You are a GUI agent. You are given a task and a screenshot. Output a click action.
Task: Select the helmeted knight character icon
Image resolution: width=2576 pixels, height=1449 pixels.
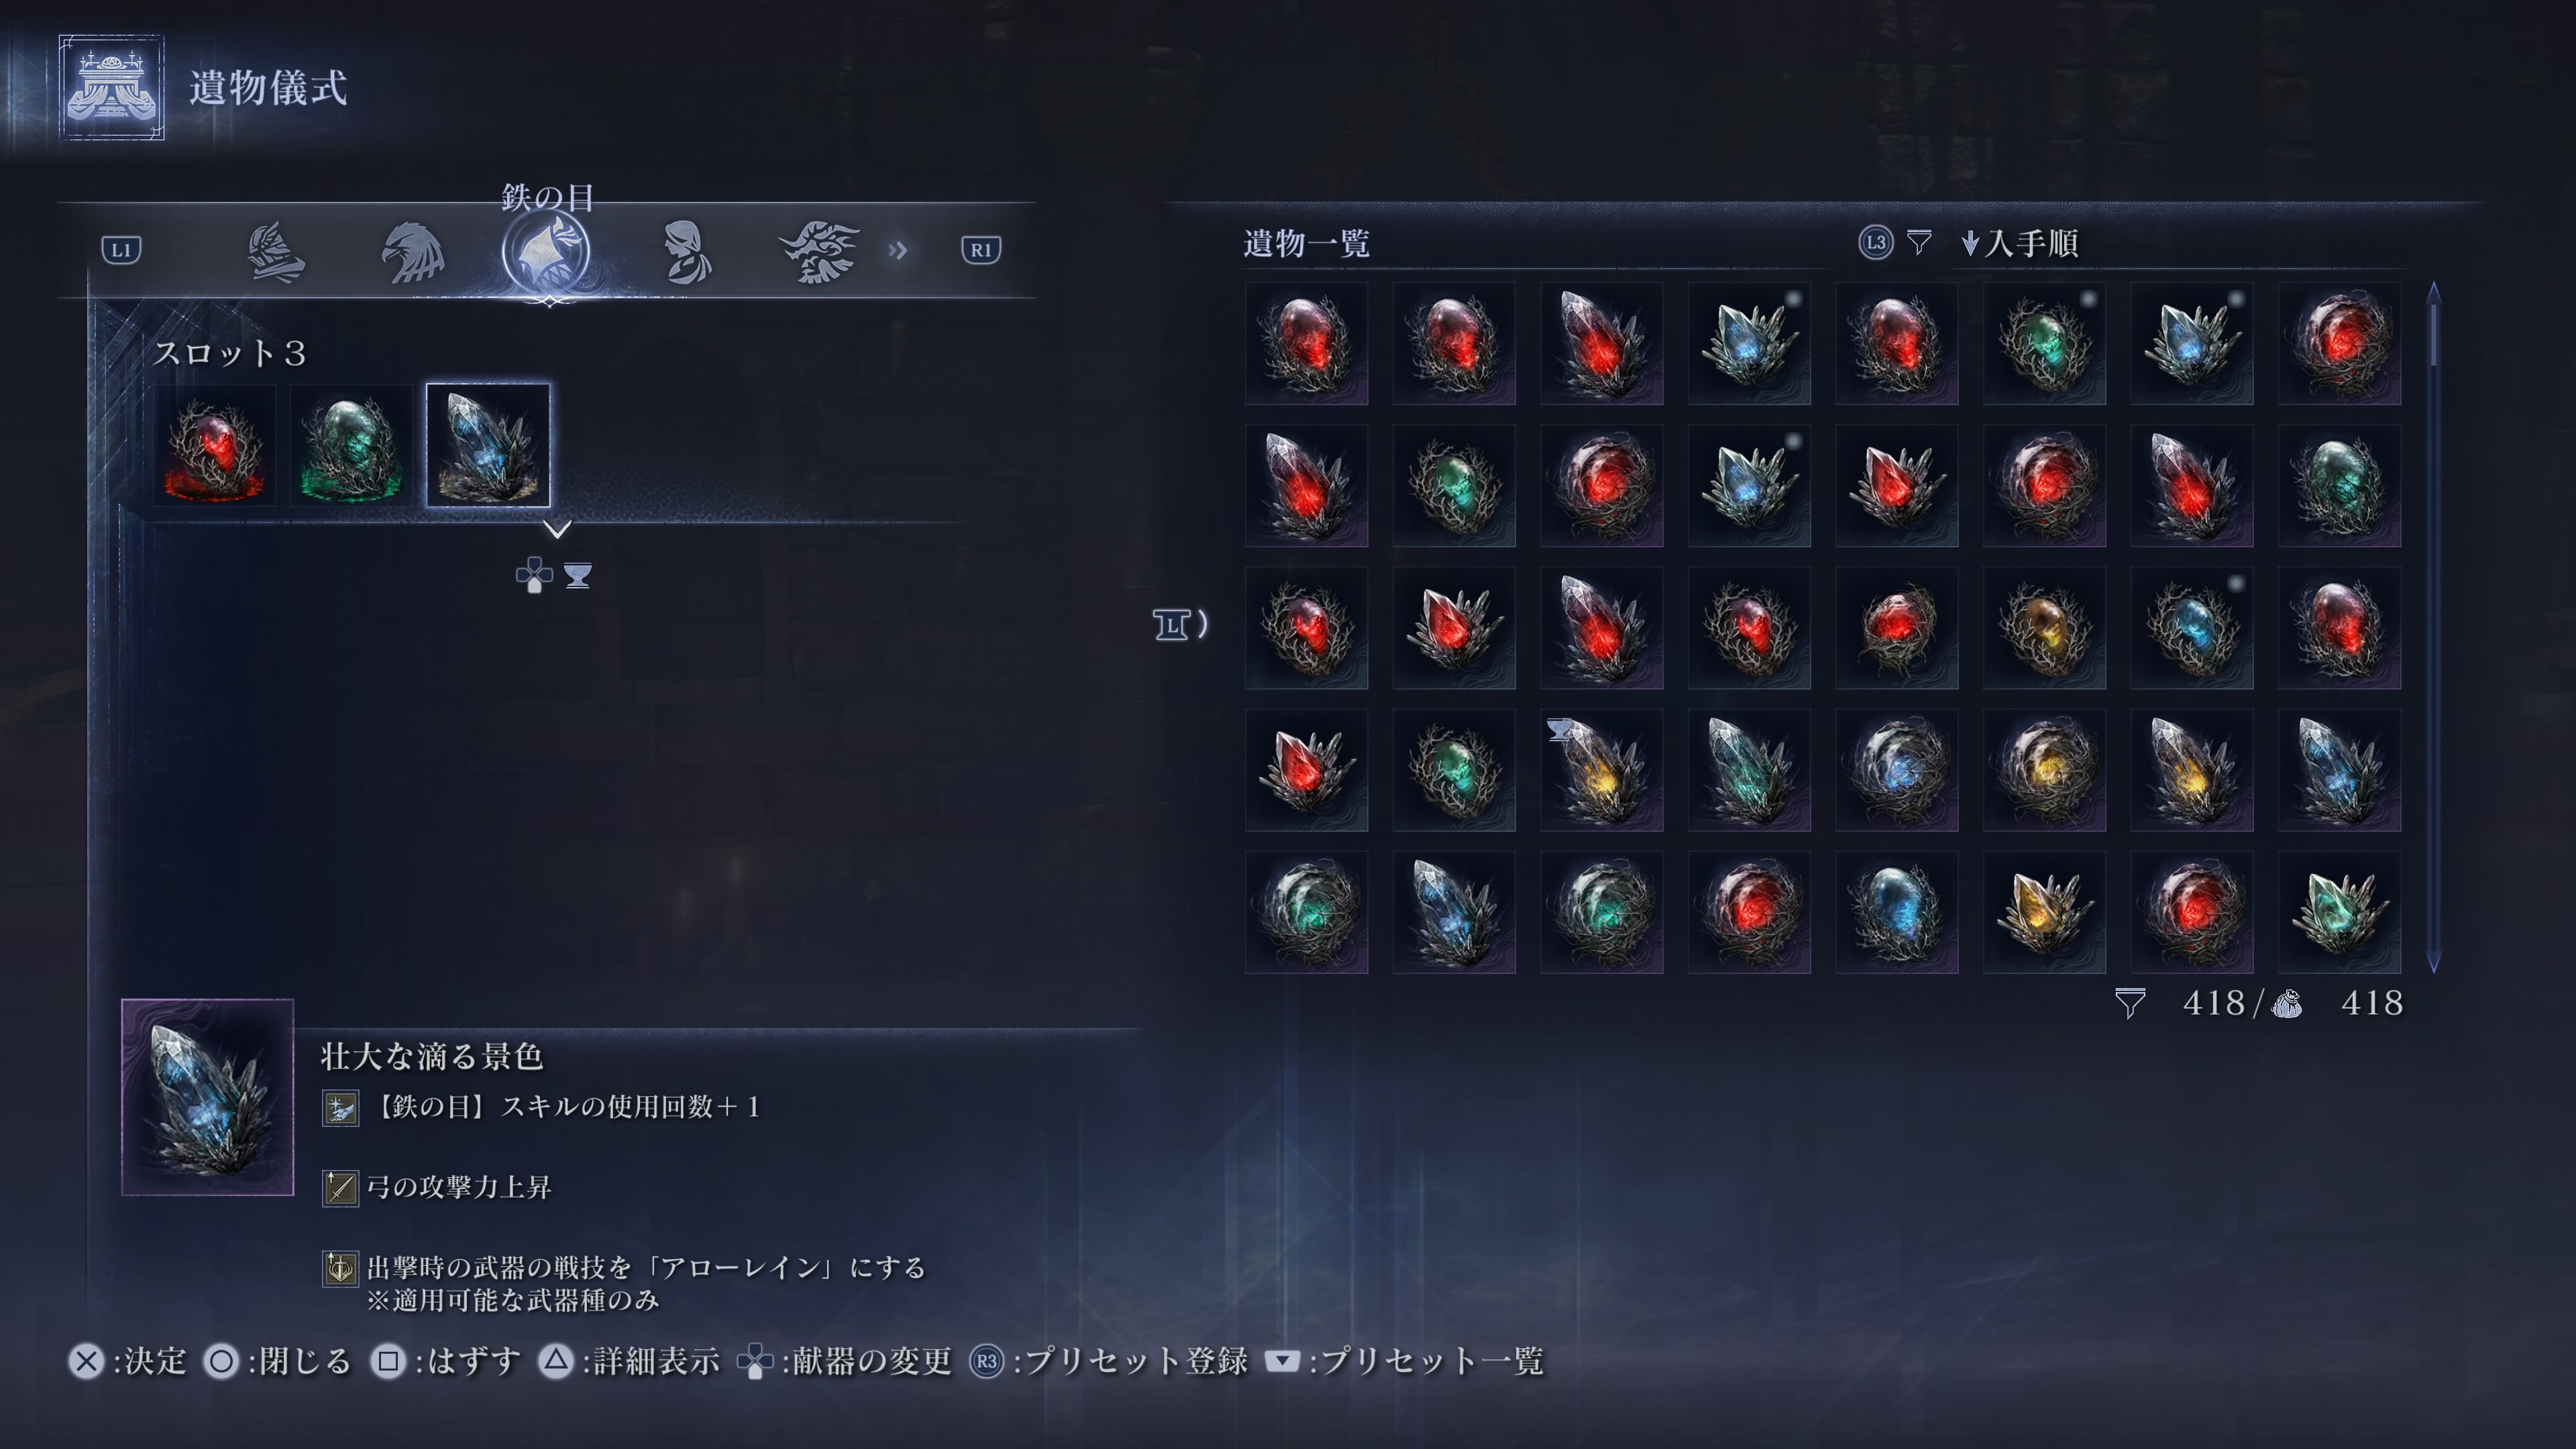(x=275, y=252)
